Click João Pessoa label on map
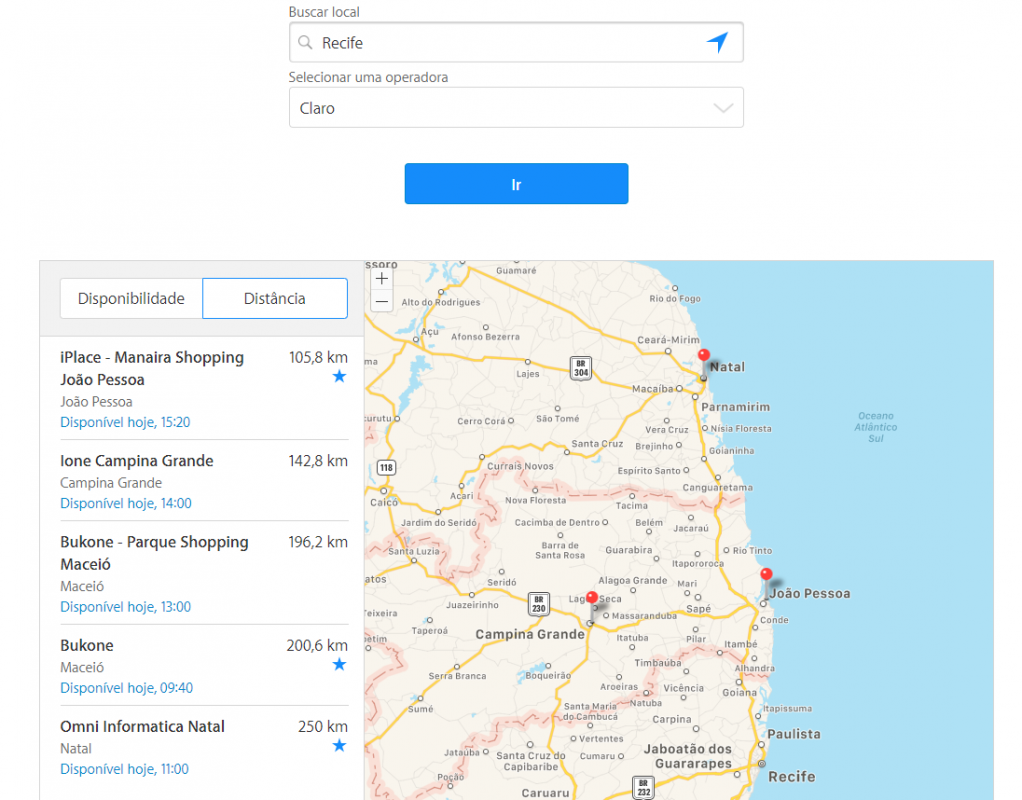Image resolution: width=1022 pixels, height=800 pixels. [810, 593]
